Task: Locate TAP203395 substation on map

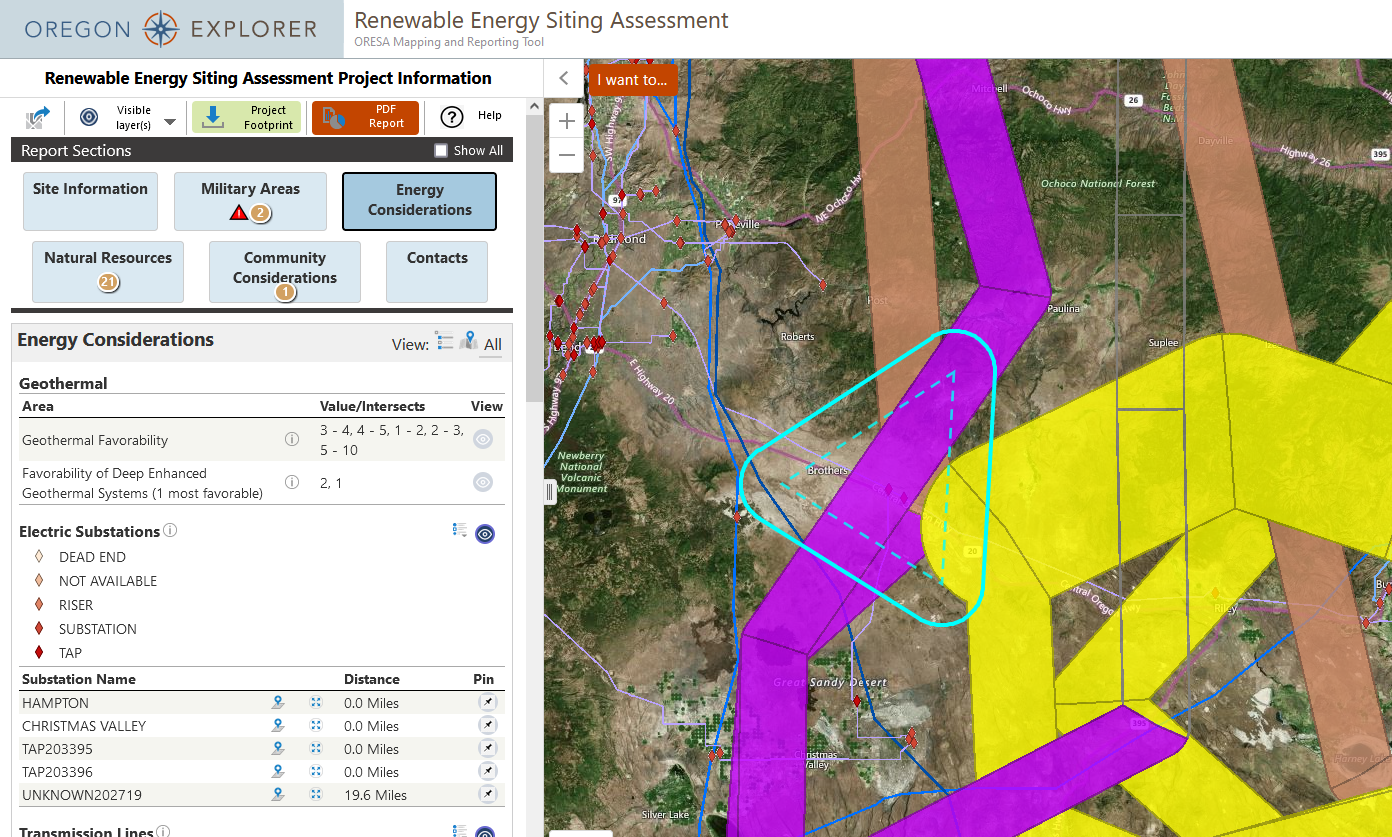Action: [278, 749]
